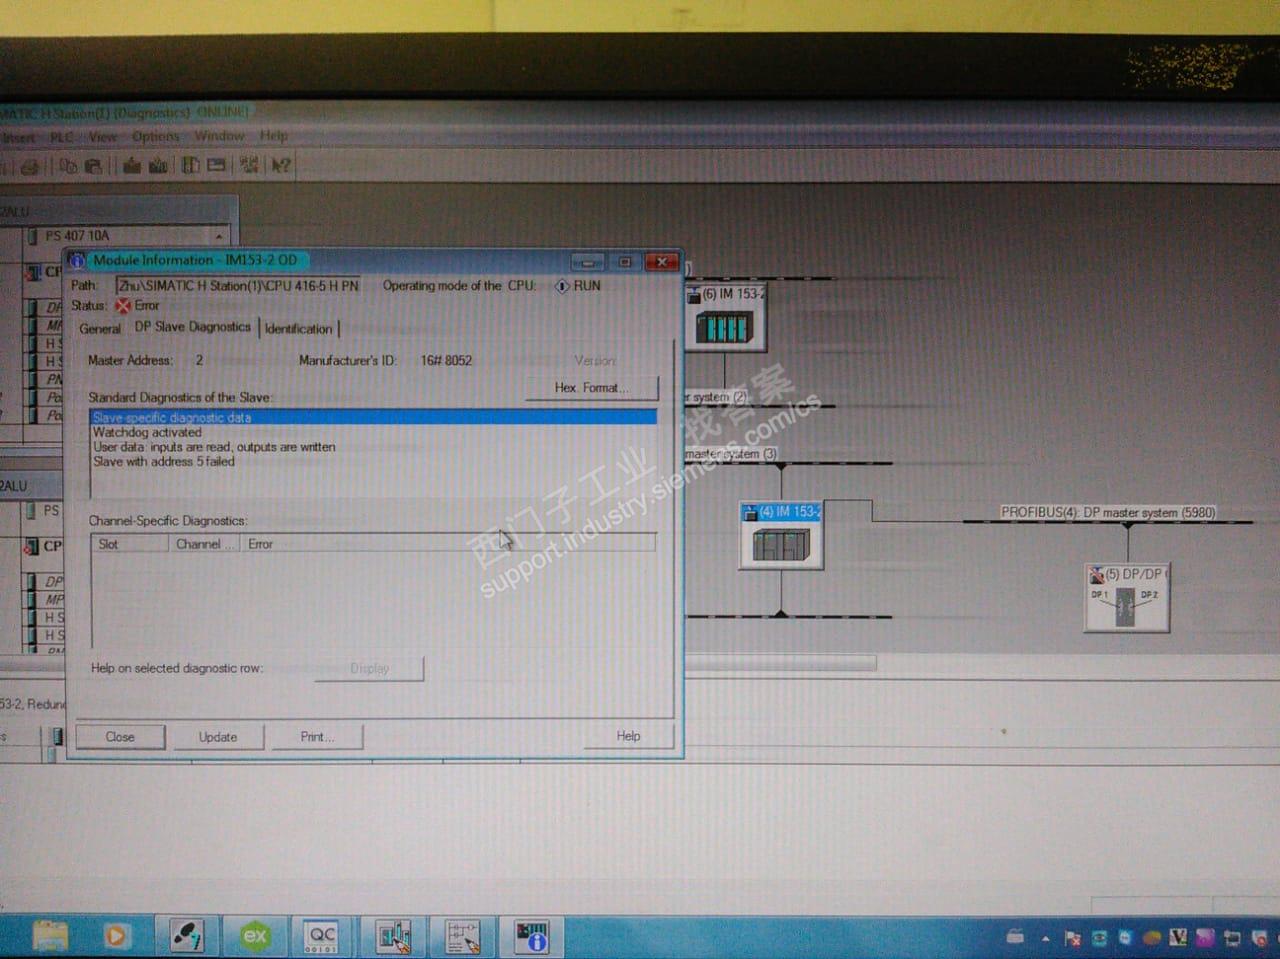This screenshot has height=959, width=1280.
Task: Click the Path field in Module Information
Action: click(238, 286)
